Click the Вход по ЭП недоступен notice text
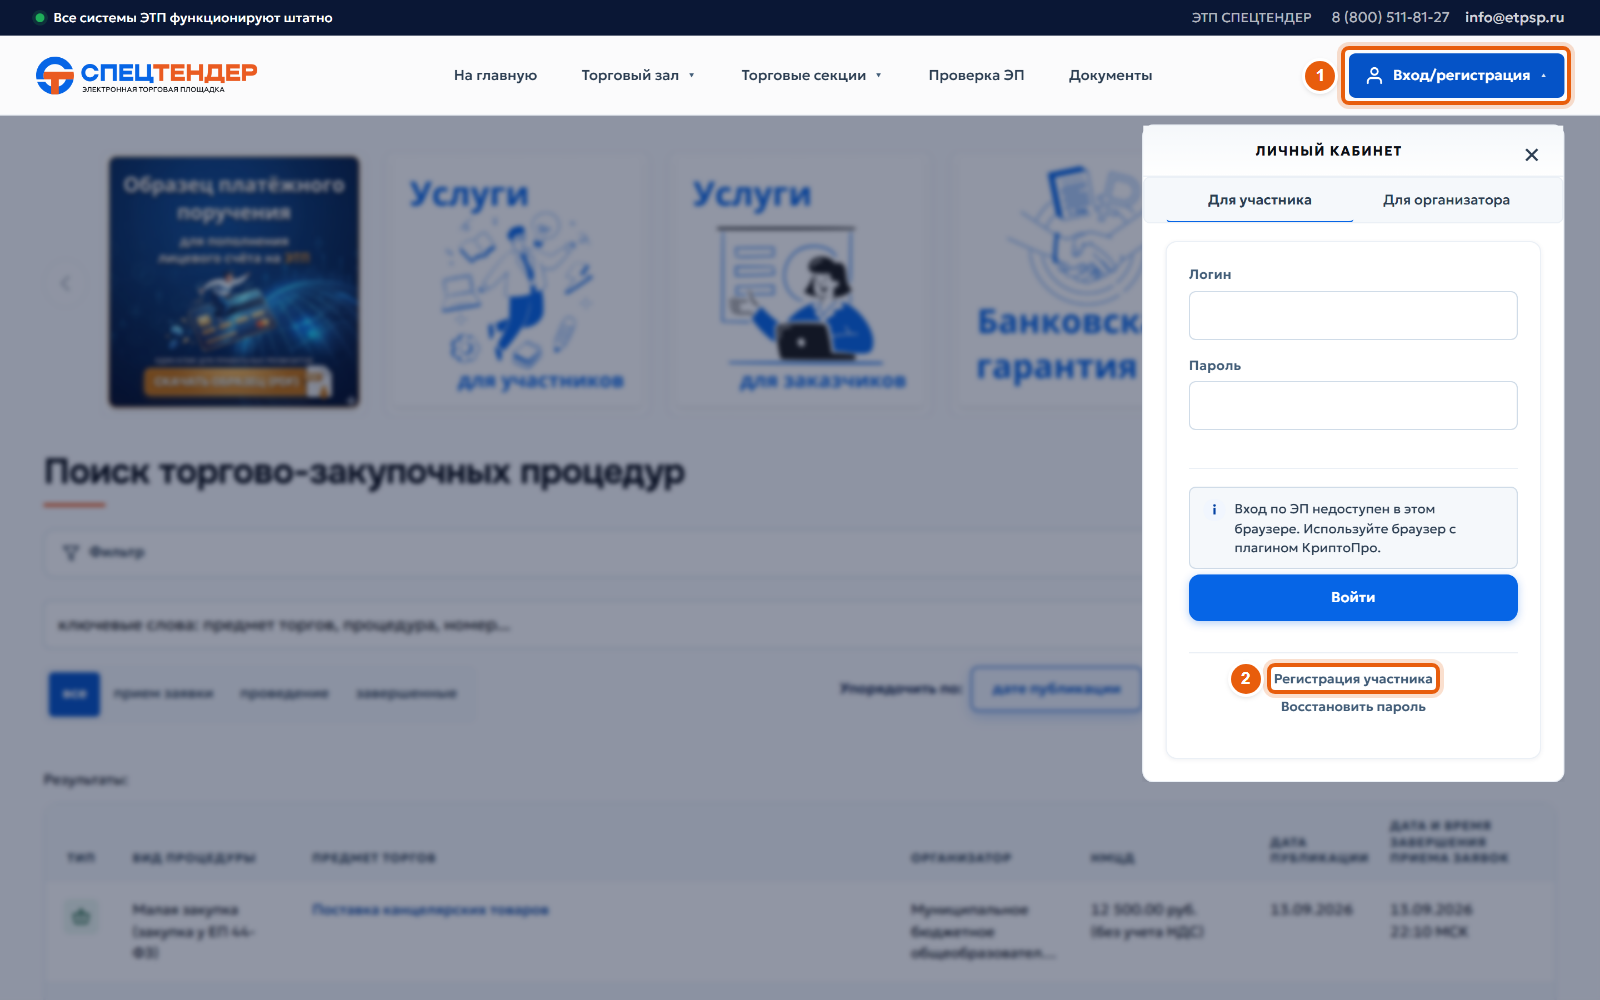 tap(1345, 528)
